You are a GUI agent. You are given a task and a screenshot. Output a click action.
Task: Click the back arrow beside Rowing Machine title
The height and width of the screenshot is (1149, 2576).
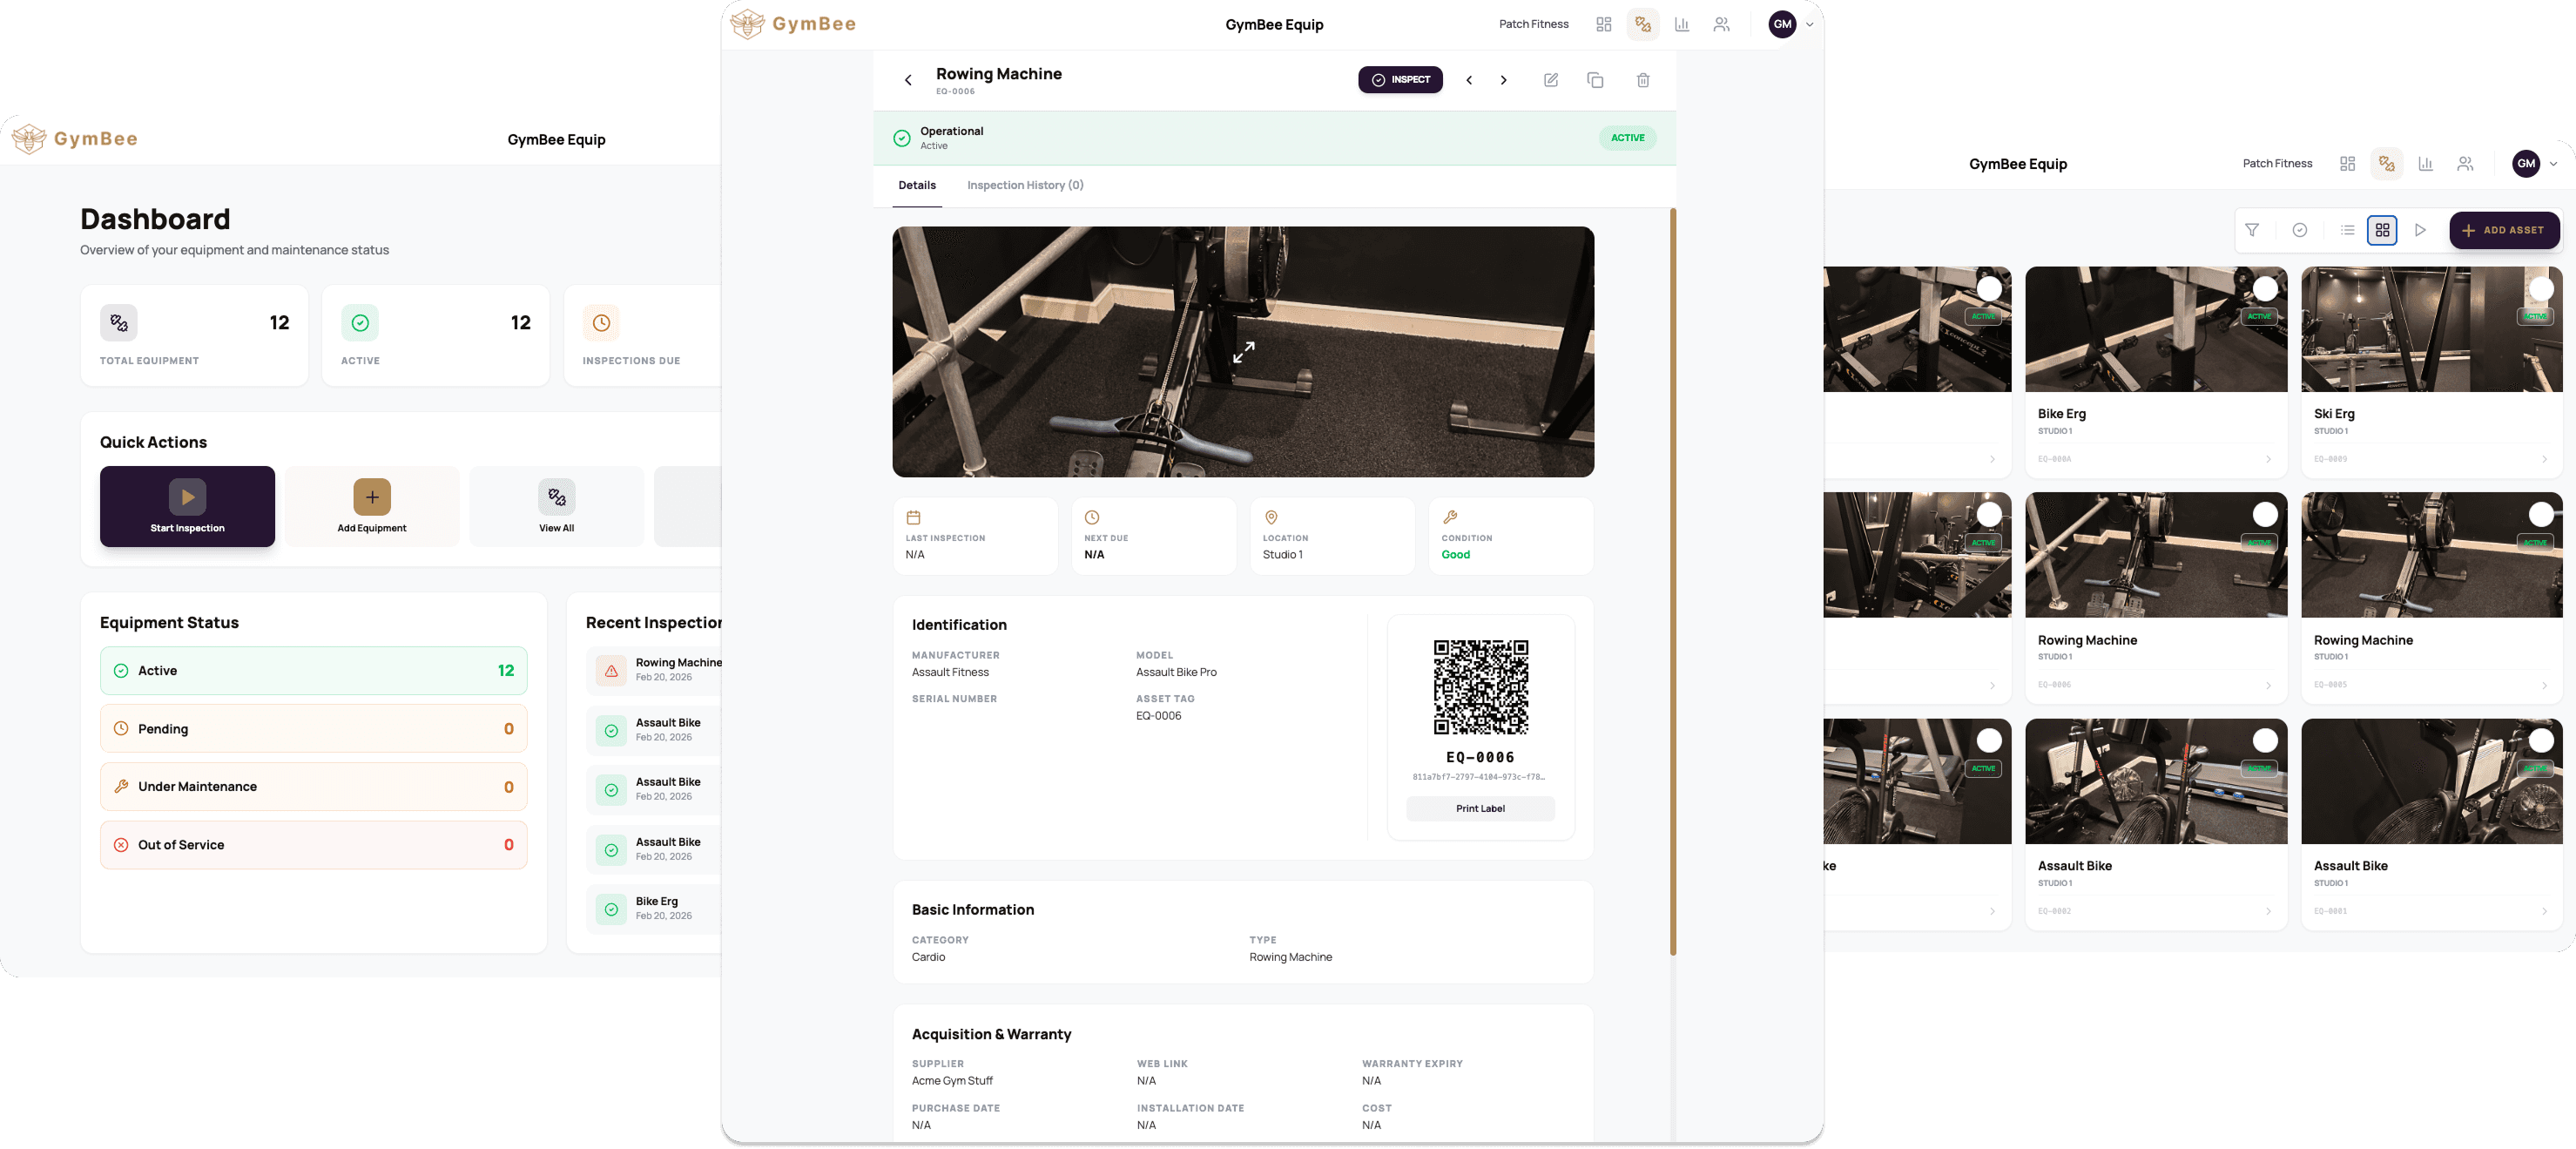pos(908,80)
